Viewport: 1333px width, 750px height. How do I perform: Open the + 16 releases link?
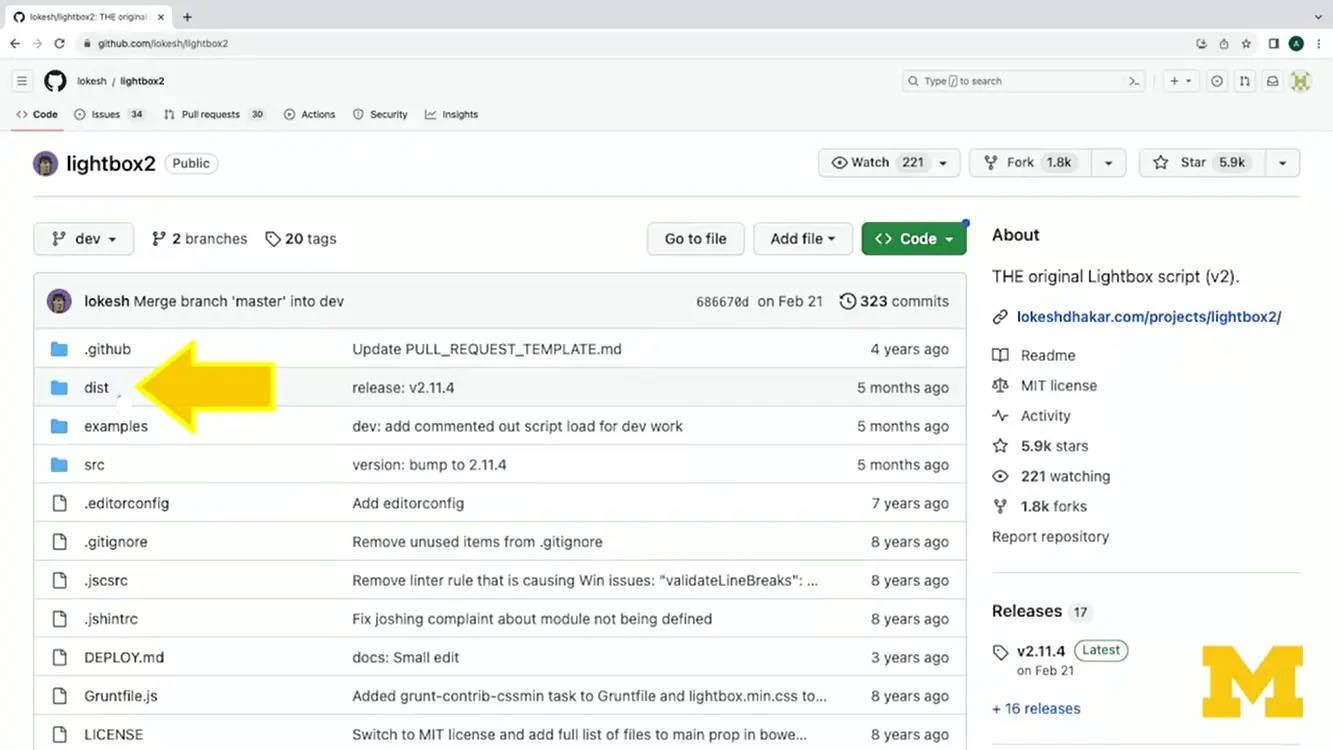[1036, 709]
